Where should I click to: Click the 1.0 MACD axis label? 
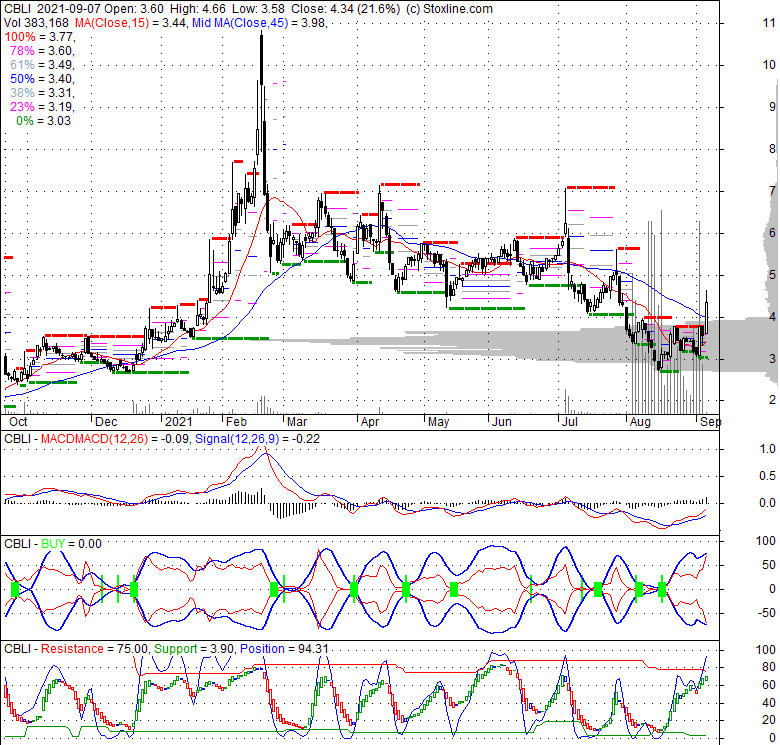pos(768,449)
